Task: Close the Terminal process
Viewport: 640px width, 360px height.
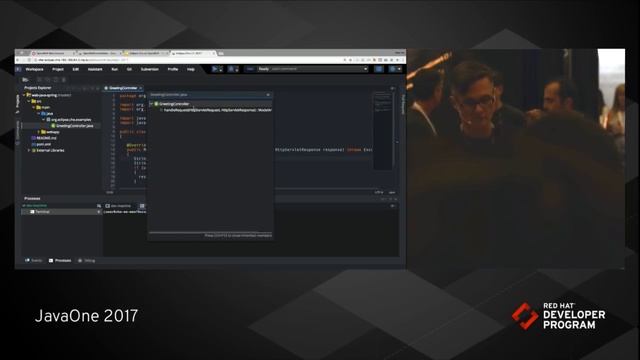Action: tap(98, 212)
